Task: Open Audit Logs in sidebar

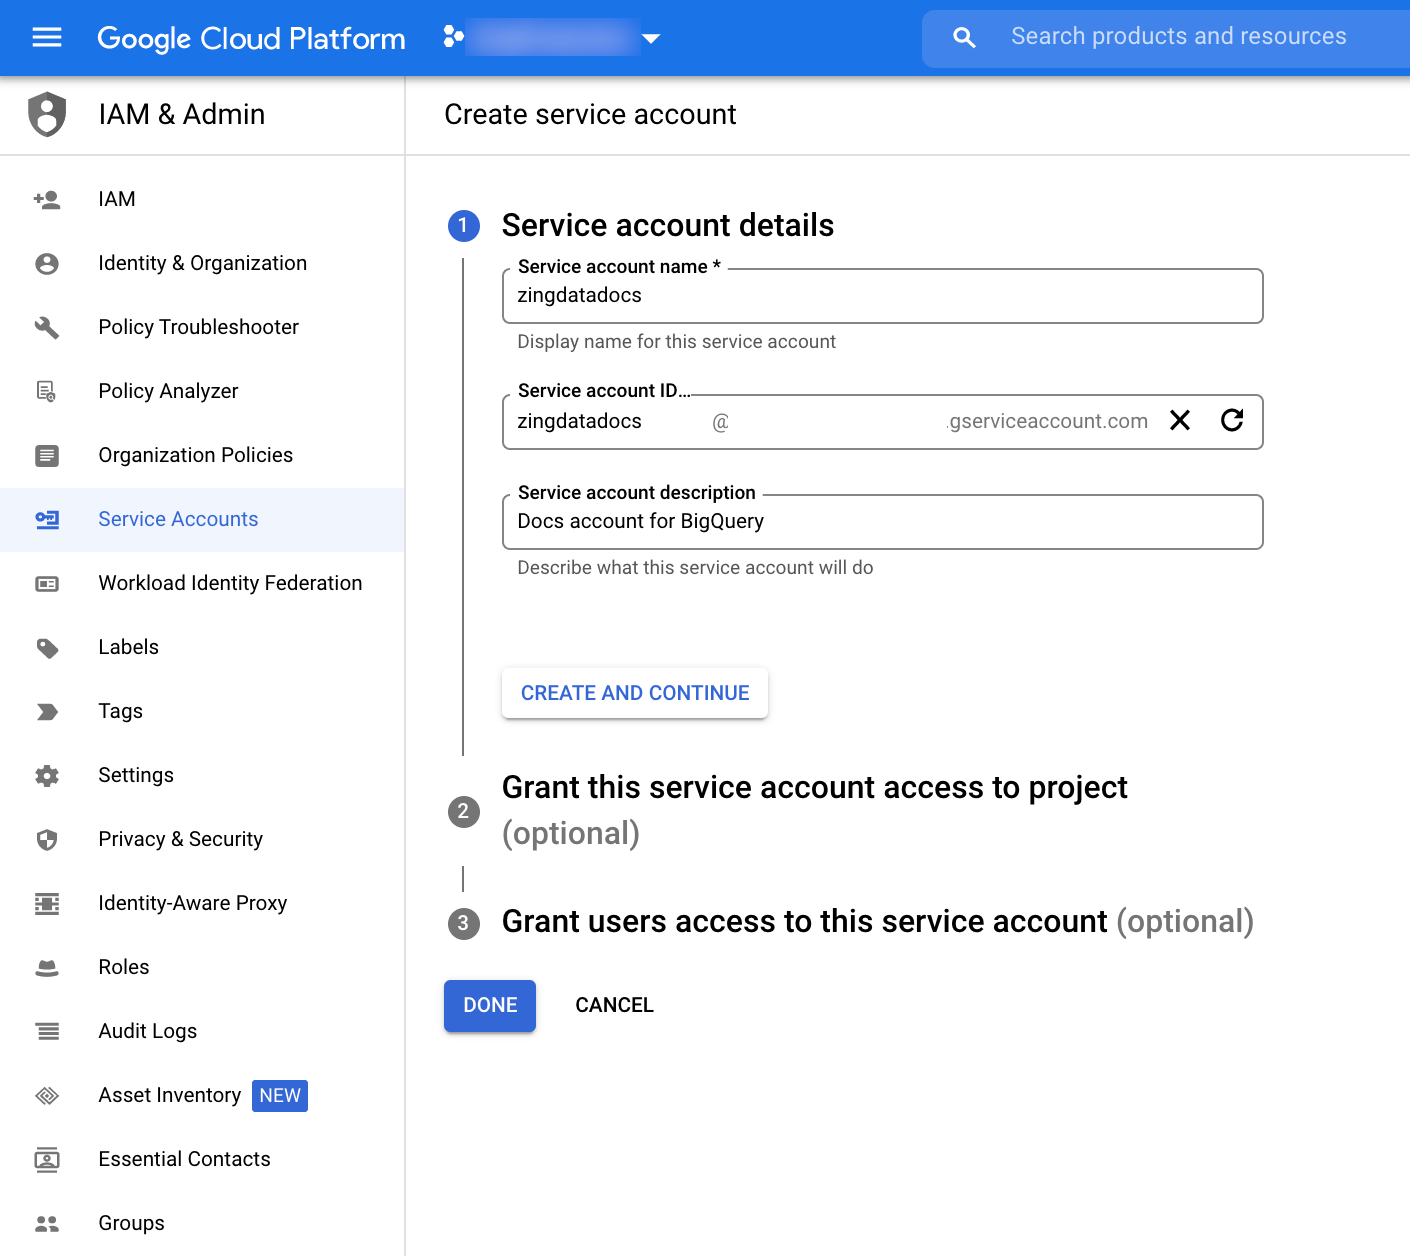Action: [x=202, y=1032]
